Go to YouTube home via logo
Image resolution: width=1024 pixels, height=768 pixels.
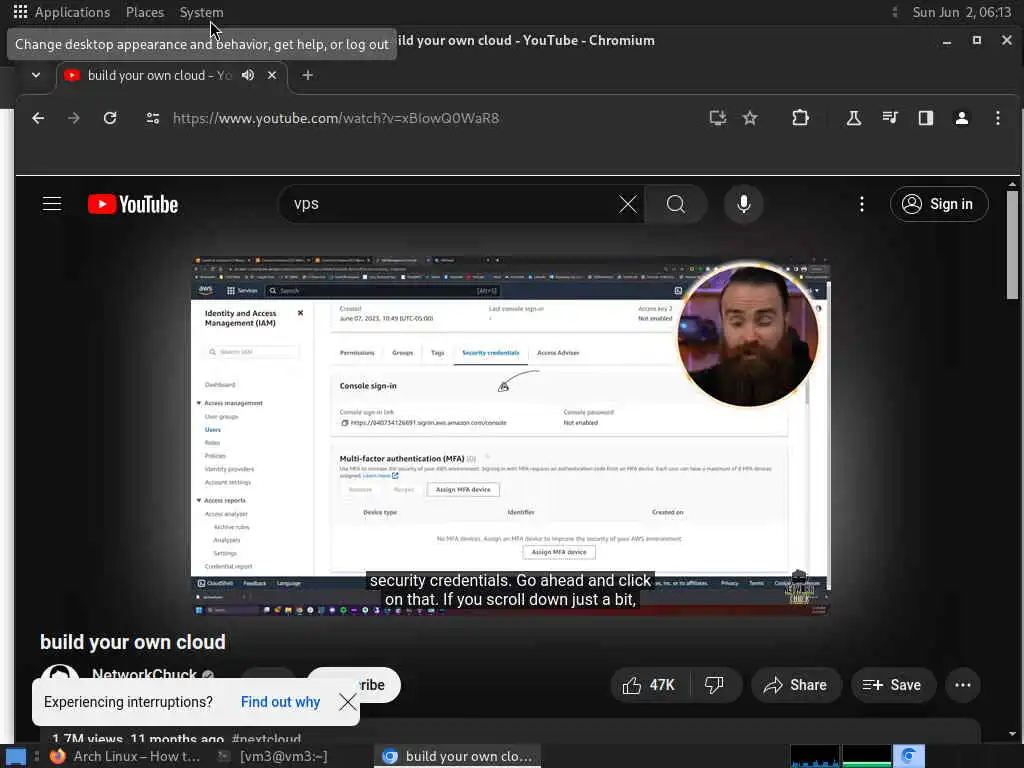click(x=133, y=204)
